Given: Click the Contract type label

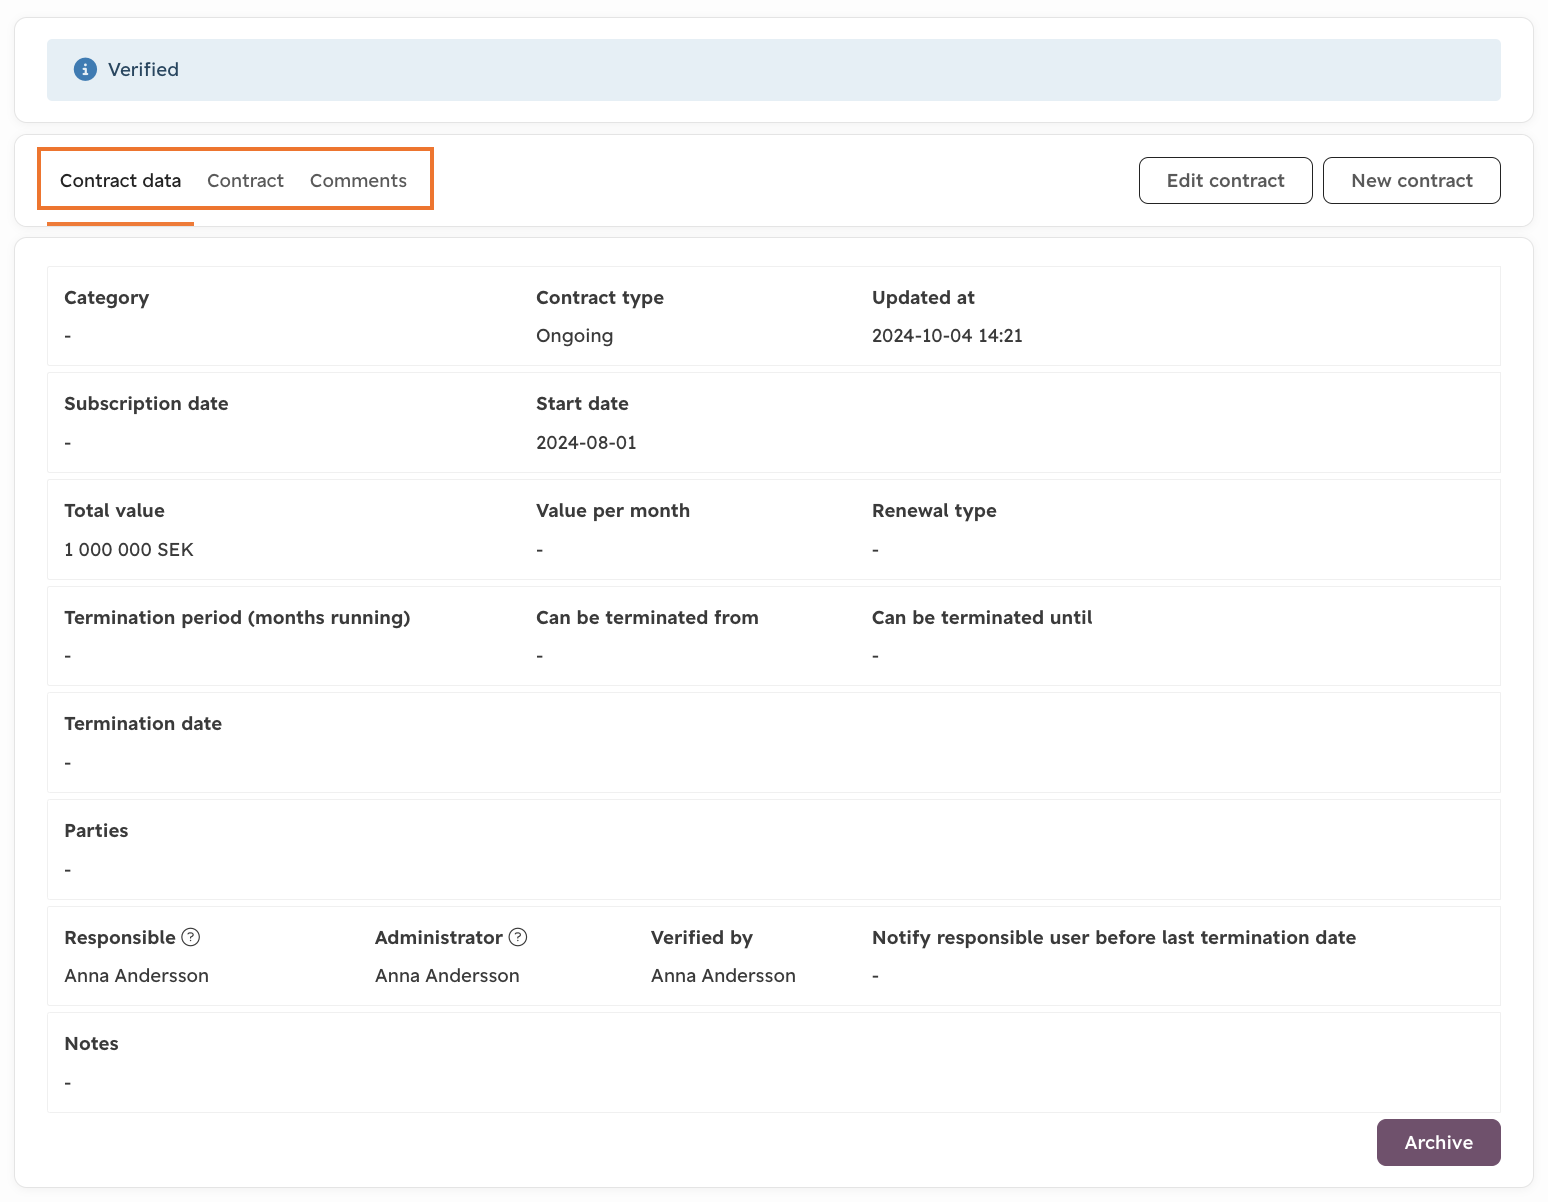Looking at the screenshot, I should pyautogui.click(x=600, y=298).
